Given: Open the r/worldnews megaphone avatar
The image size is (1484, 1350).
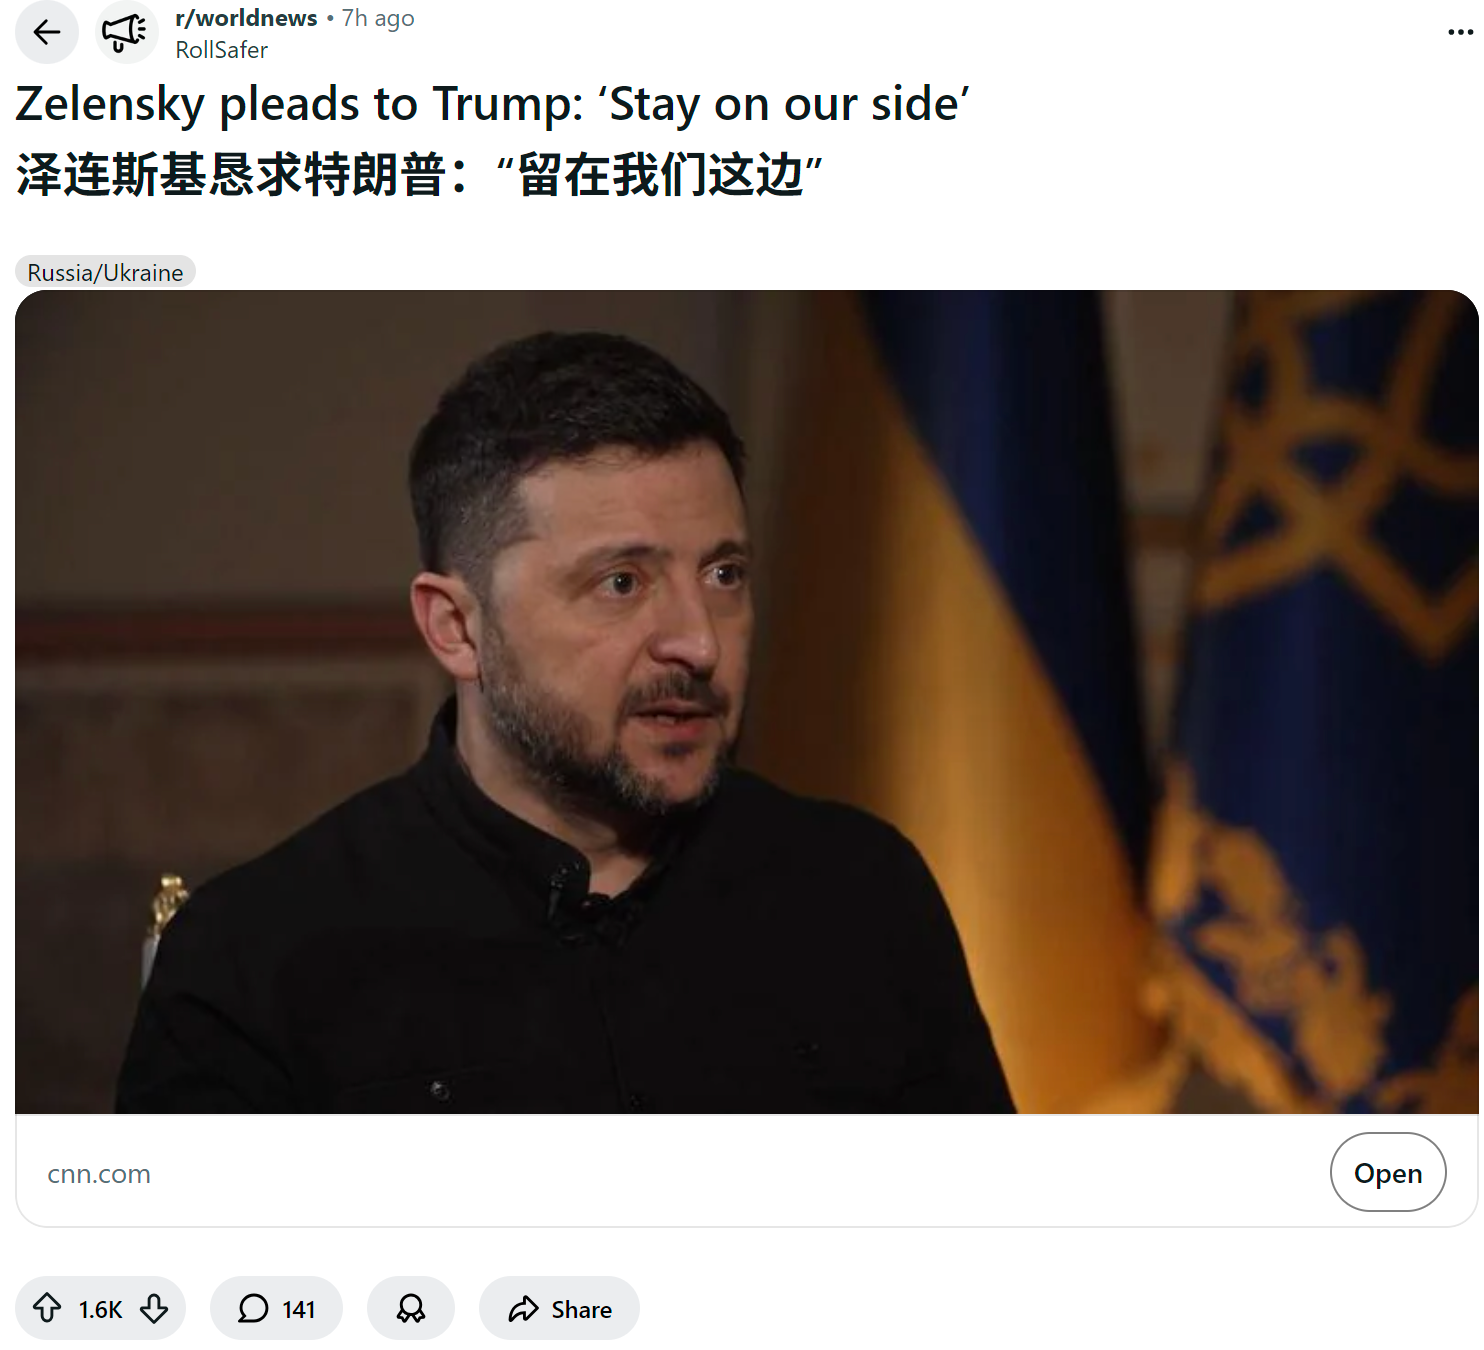Looking at the screenshot, I should (126, 32).
